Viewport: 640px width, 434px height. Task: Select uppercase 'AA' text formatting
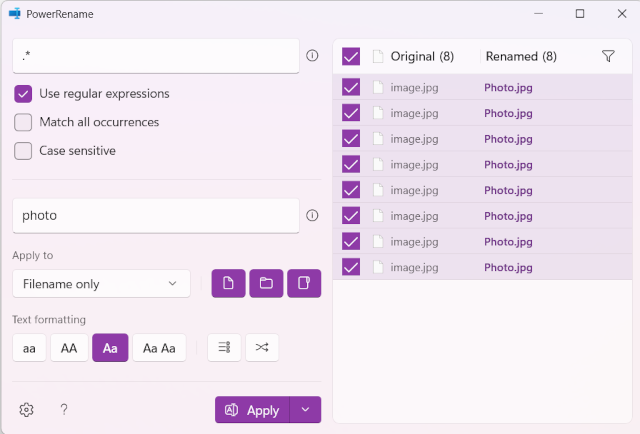69,348
